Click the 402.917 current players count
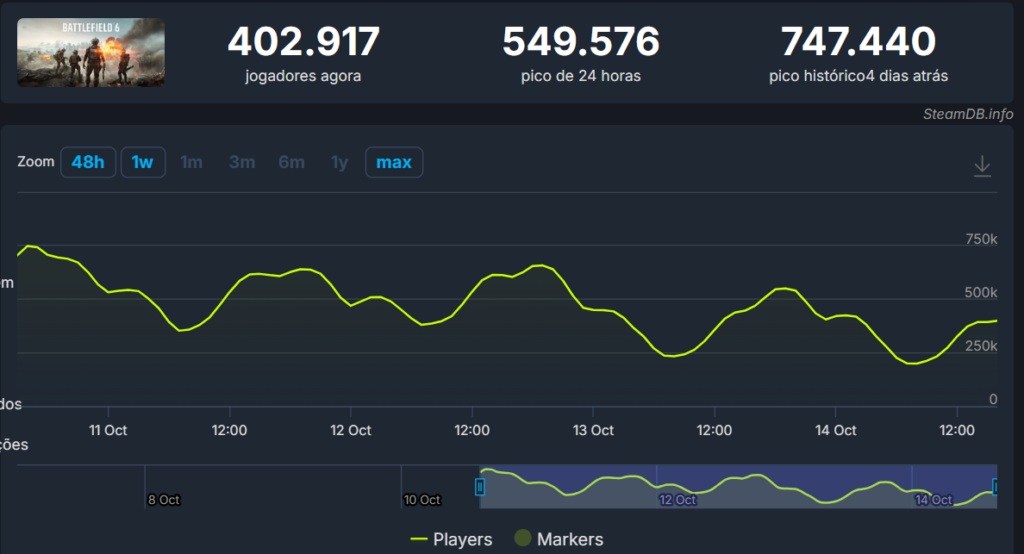The image size is (1024, 554). click(x=304, y=42)
